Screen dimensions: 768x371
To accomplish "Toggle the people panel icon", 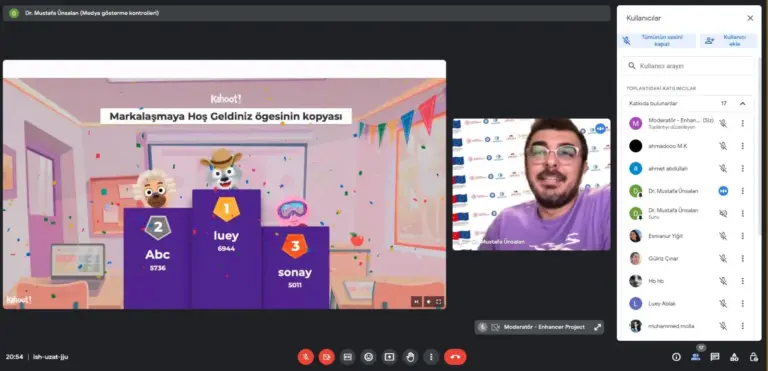I will 696,357.
